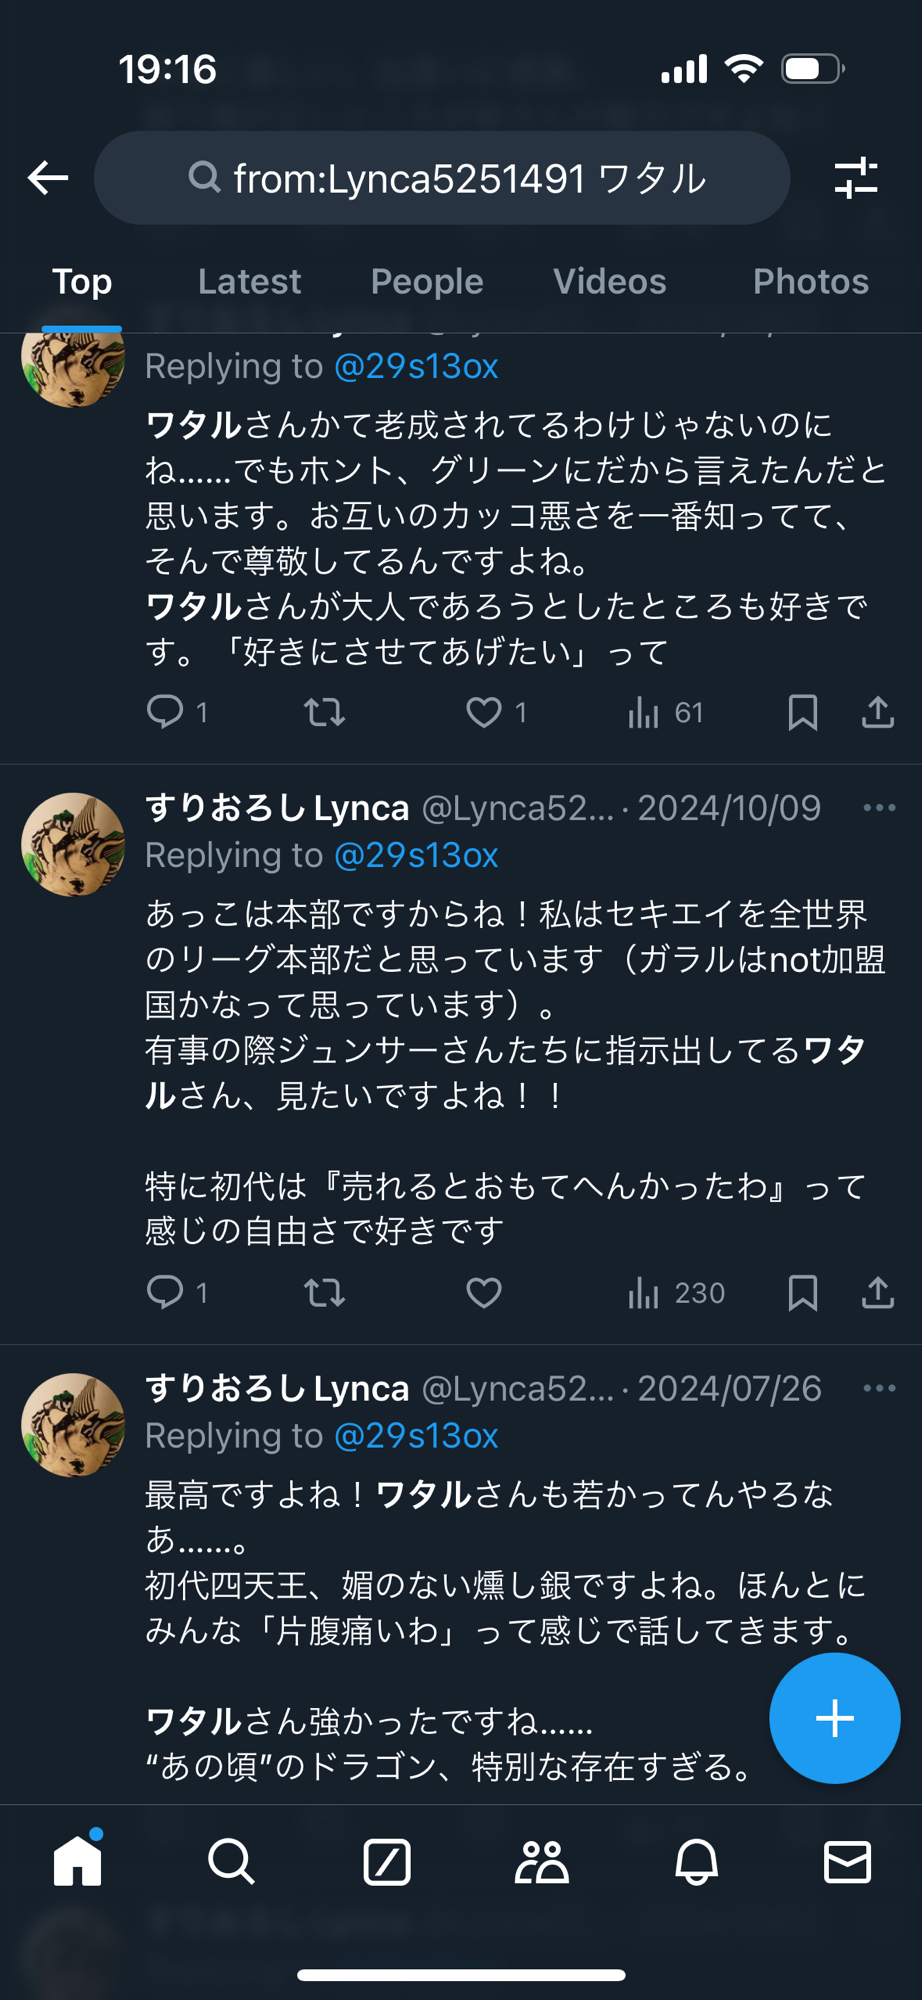Open すりおろし Lynca profile name on 2024/07/26 post
This screenshot has height=2000, width=922.
click(x=277, y=1388)
